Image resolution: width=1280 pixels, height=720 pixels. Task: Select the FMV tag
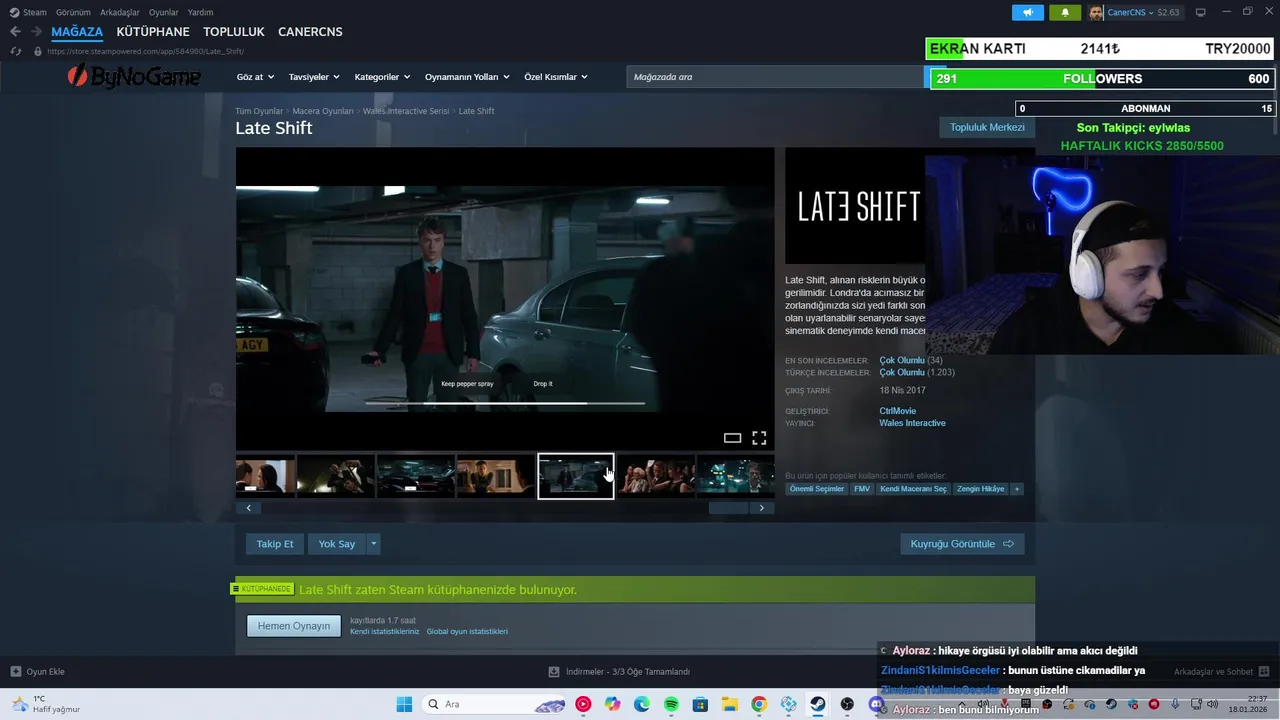862,489
